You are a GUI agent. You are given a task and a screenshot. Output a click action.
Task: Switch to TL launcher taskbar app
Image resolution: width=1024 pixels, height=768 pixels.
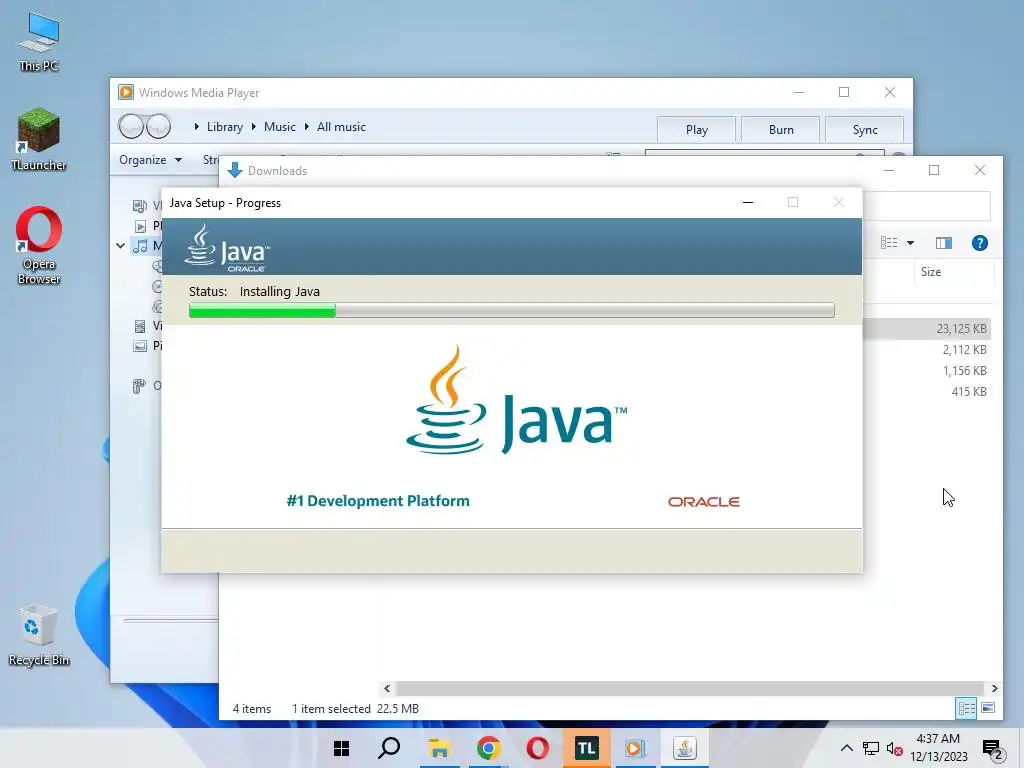tap(586, 748)
